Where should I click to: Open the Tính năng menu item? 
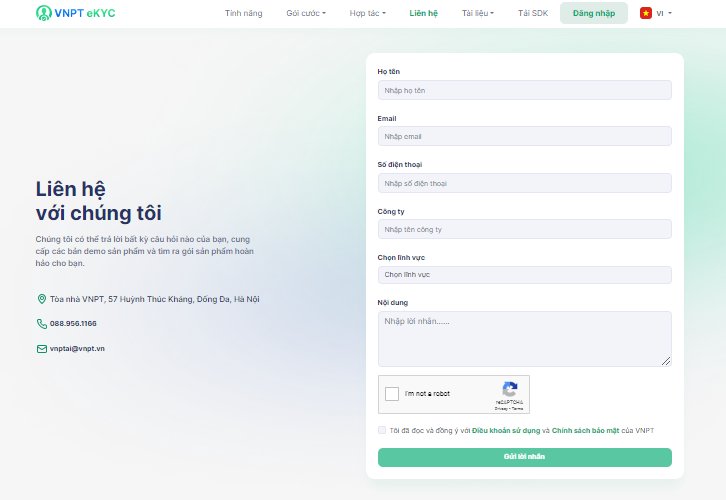(244, 13)
